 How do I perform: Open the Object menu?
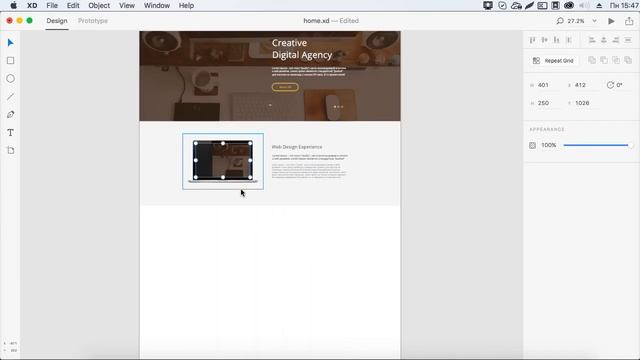click(99, 6)
